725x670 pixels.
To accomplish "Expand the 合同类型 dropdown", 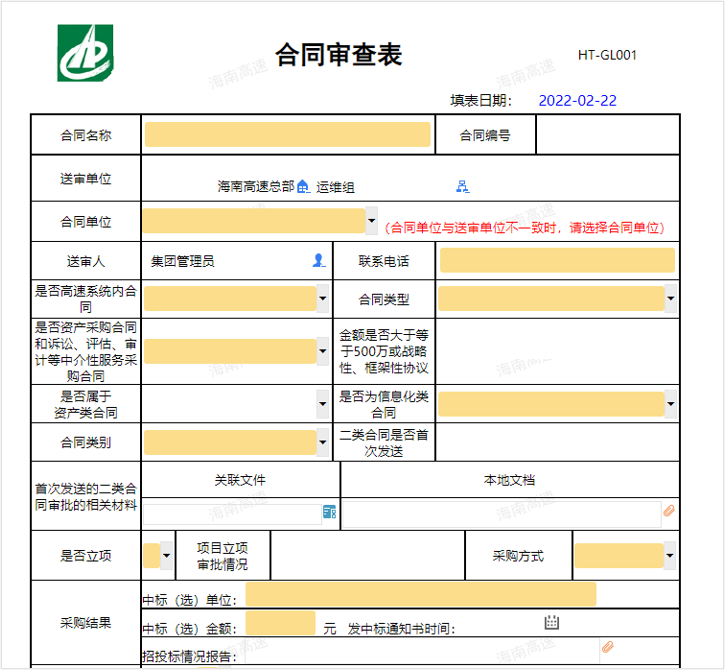I will [x=670, y=298].
